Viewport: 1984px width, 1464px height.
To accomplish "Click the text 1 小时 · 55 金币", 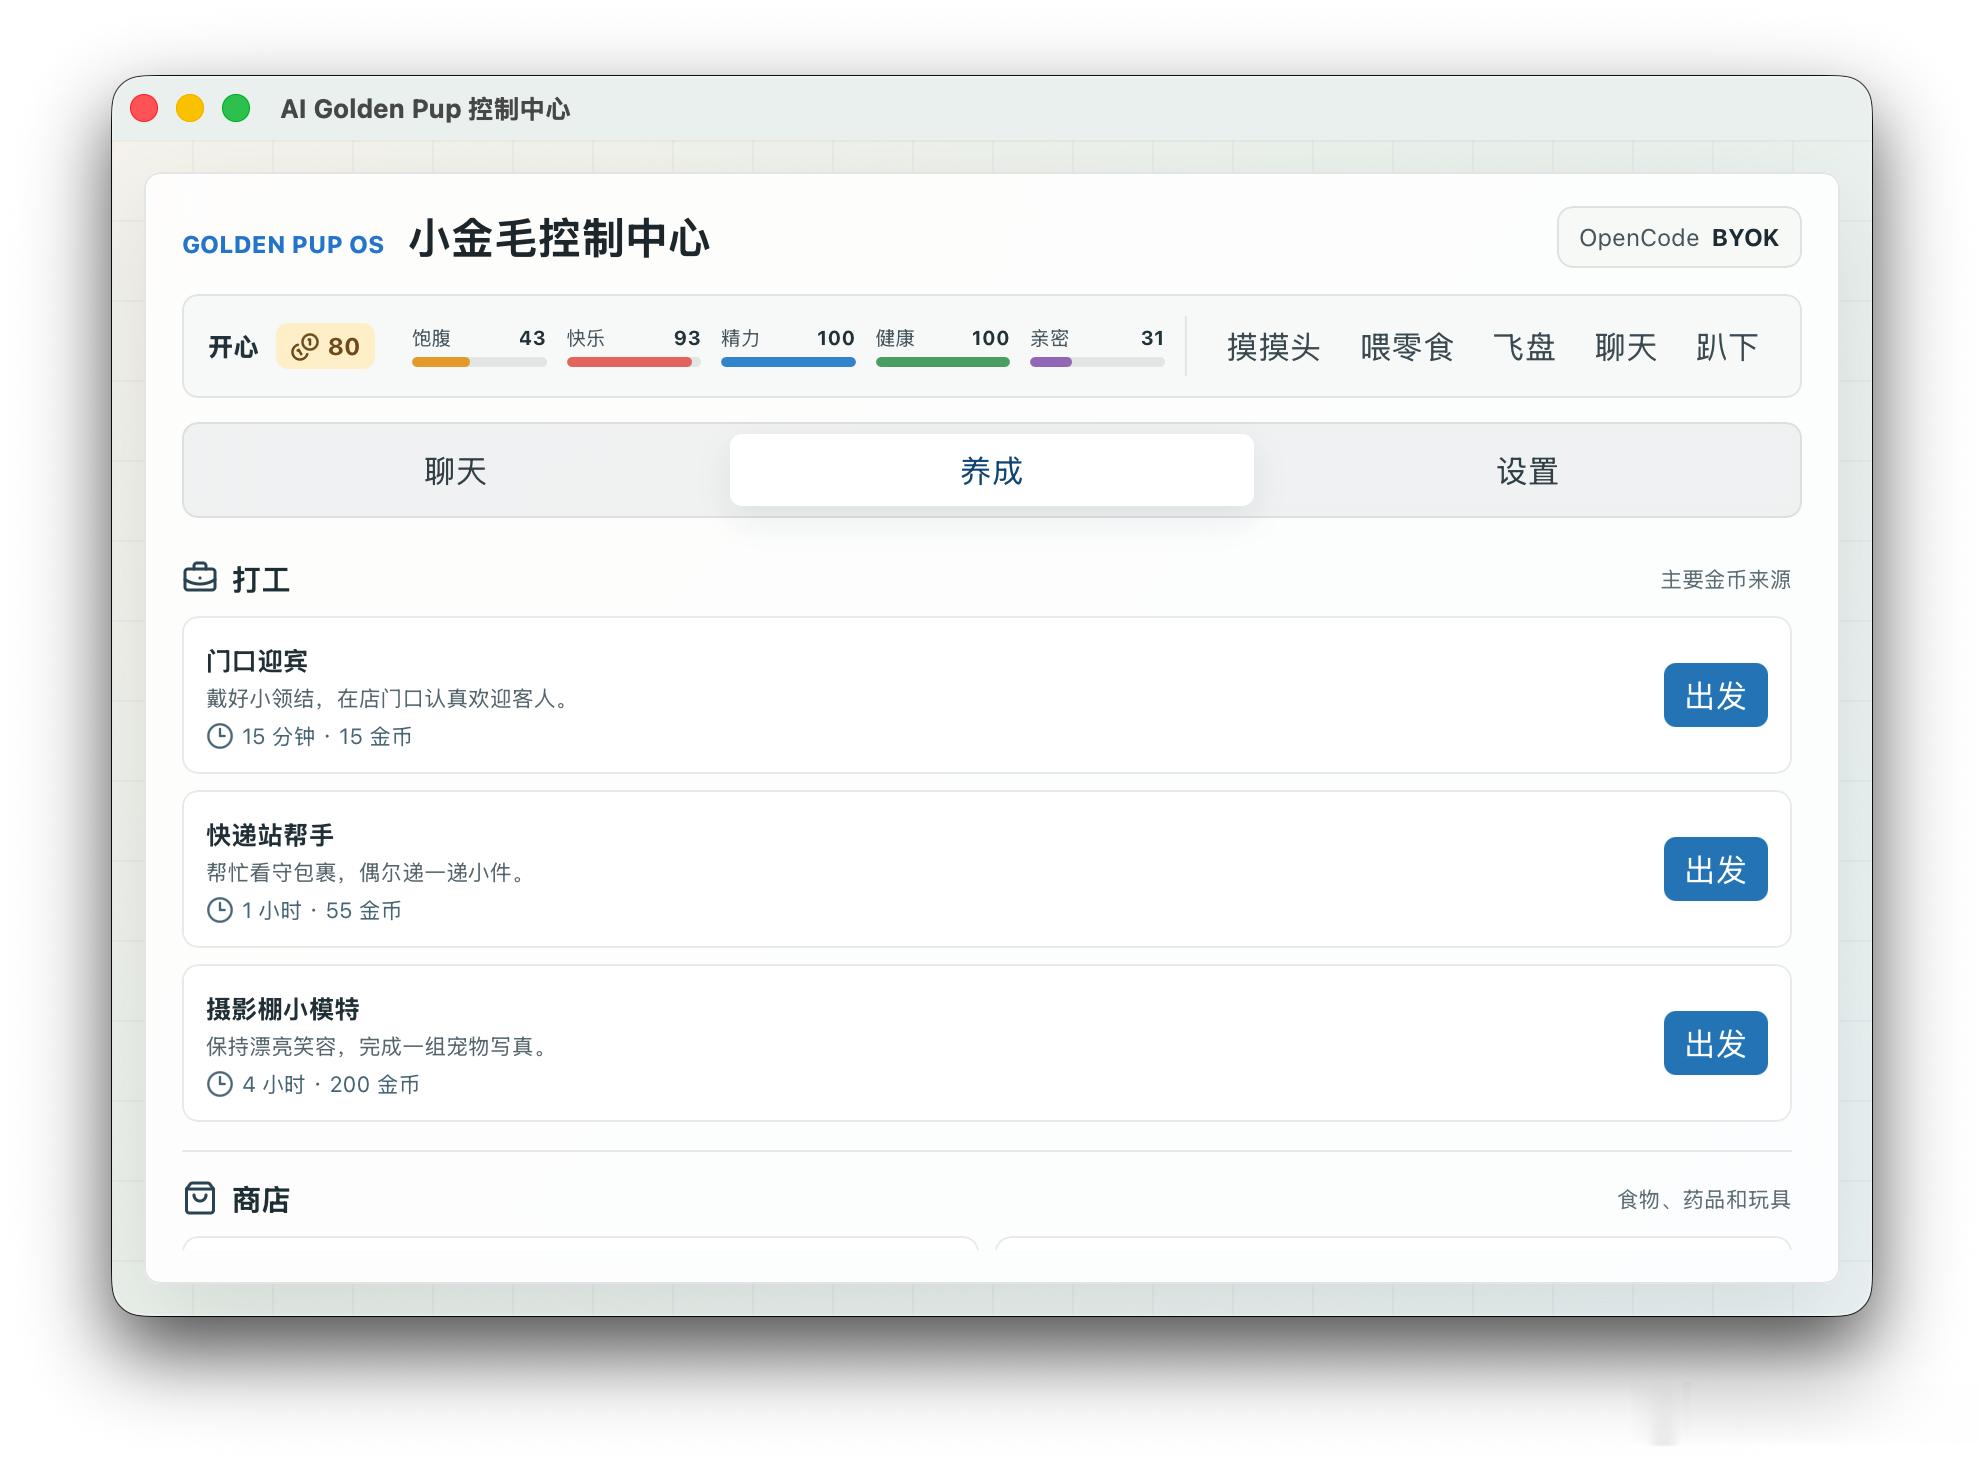I will click(322, 911).
